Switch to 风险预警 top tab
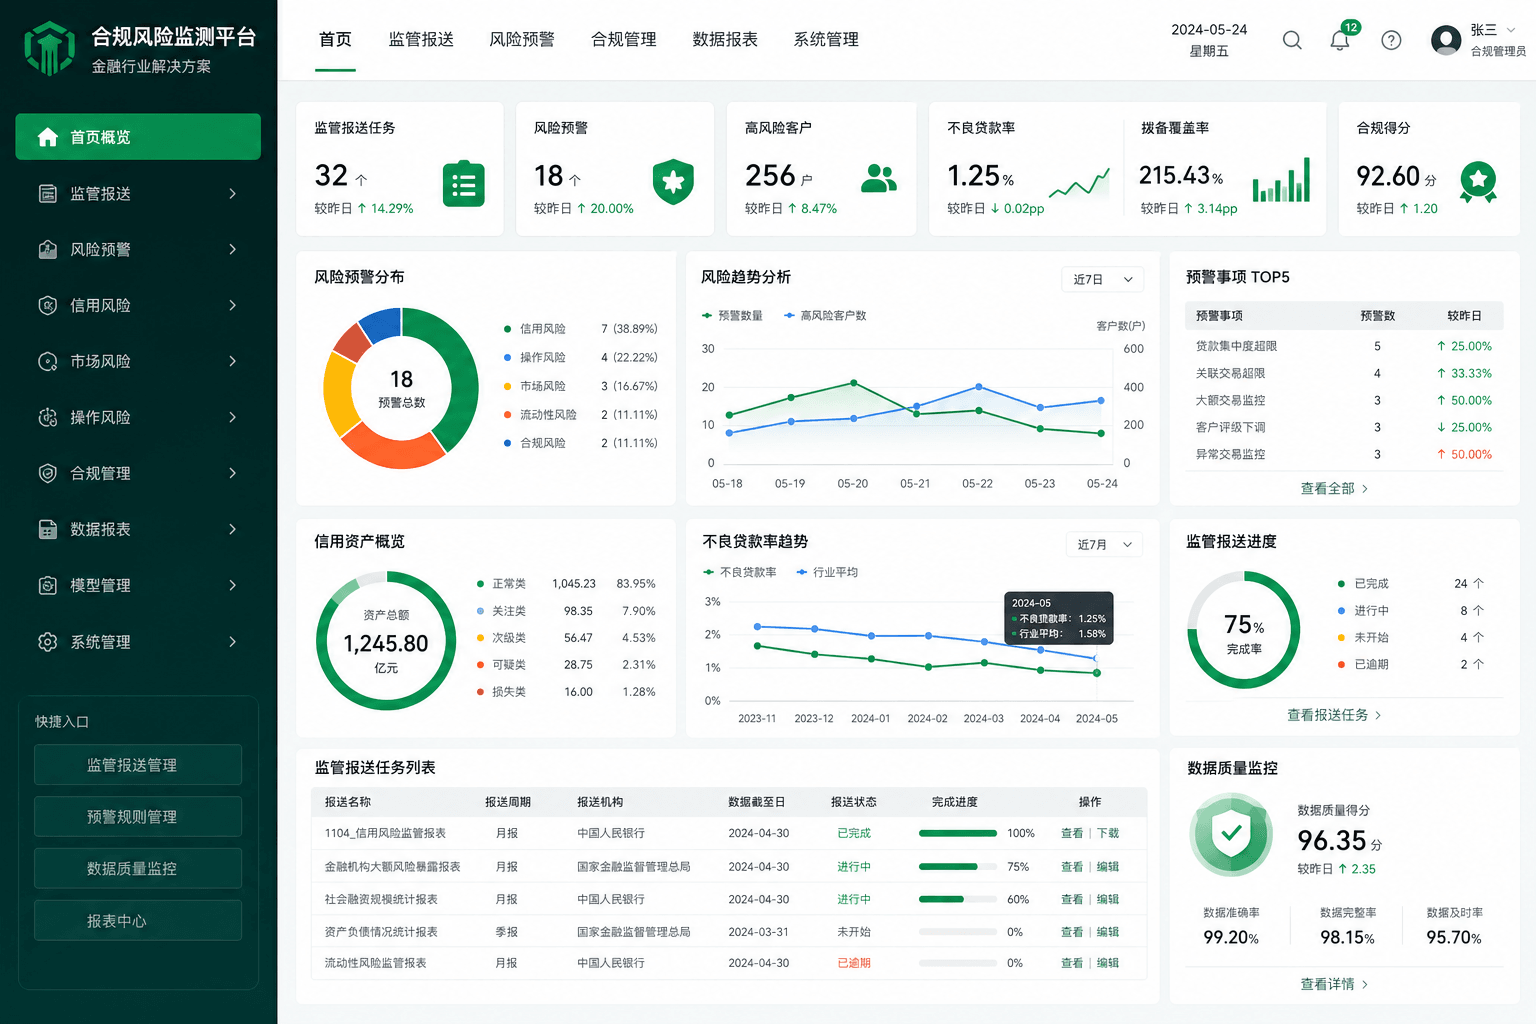 [522, 39]
